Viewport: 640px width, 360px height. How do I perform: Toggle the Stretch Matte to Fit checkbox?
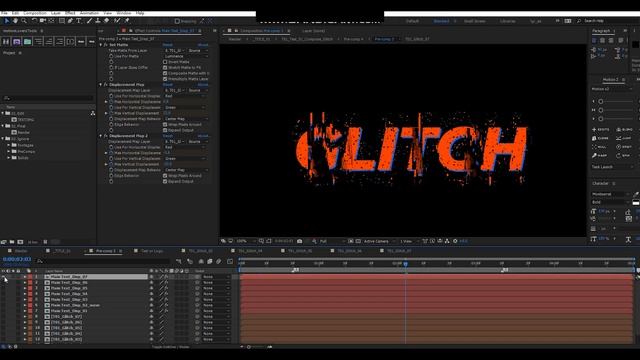[x=165, y=68]
